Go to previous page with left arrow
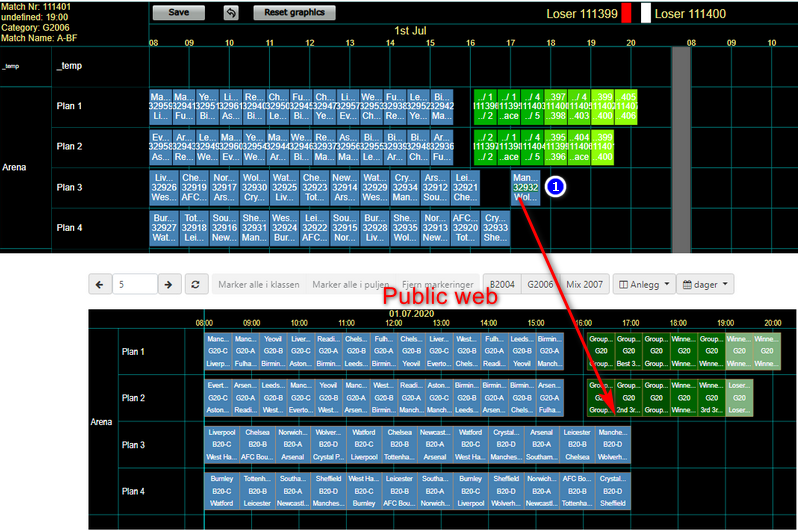798x530 pixels. (100, 284)
